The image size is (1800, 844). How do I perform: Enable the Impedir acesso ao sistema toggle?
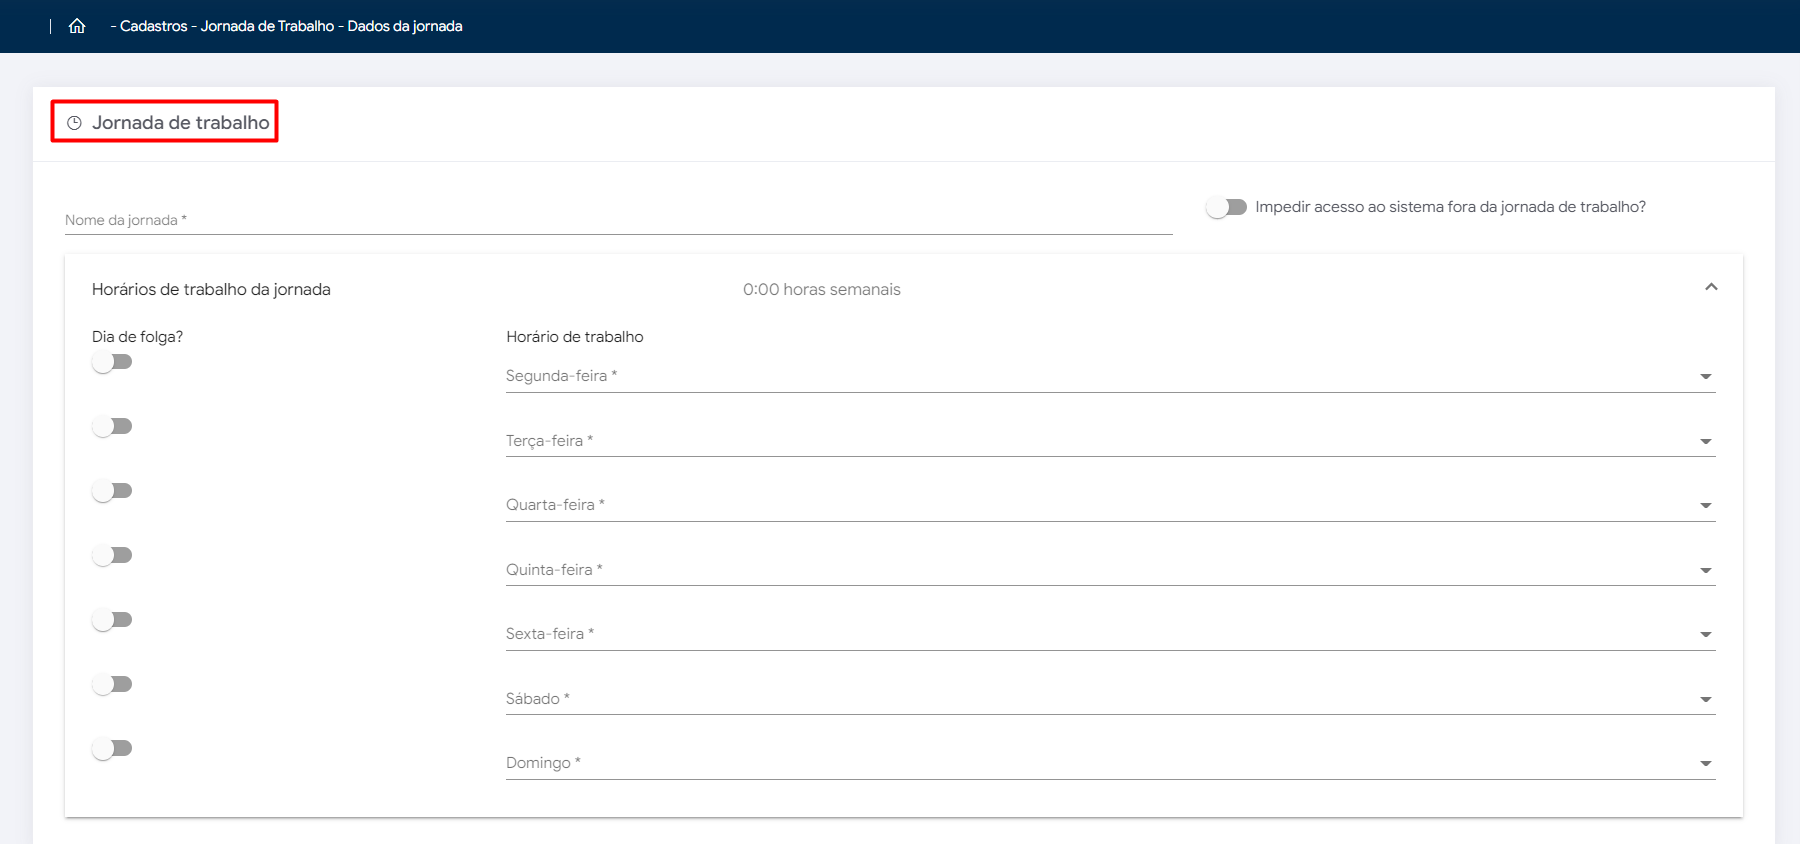pyautogui.click(x=1226, y=207)
